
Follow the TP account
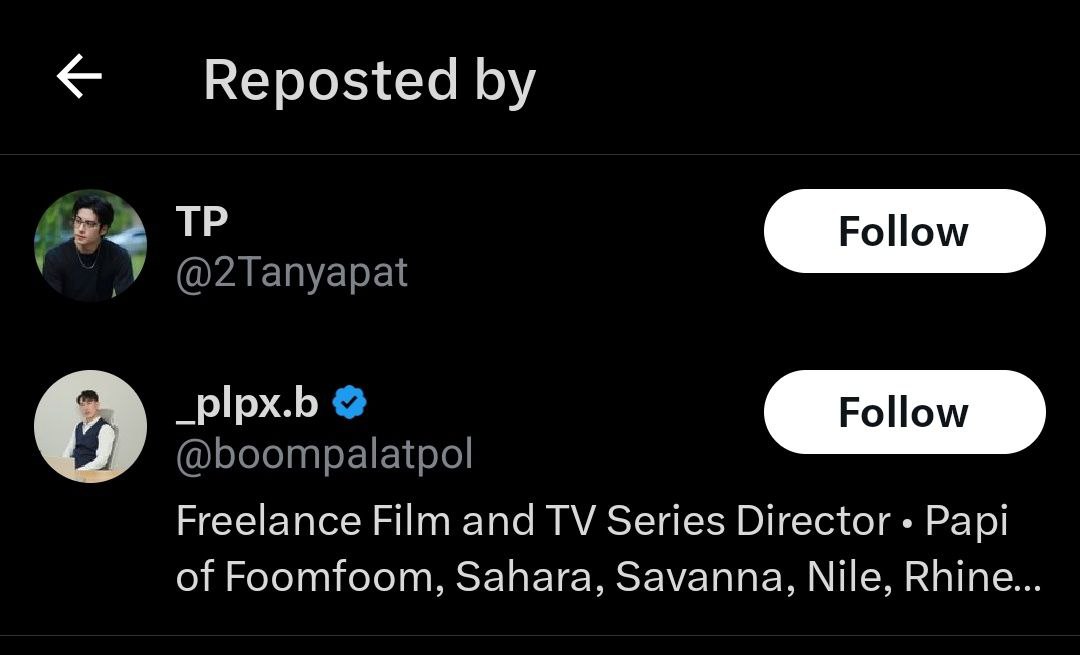coord(904,231)
